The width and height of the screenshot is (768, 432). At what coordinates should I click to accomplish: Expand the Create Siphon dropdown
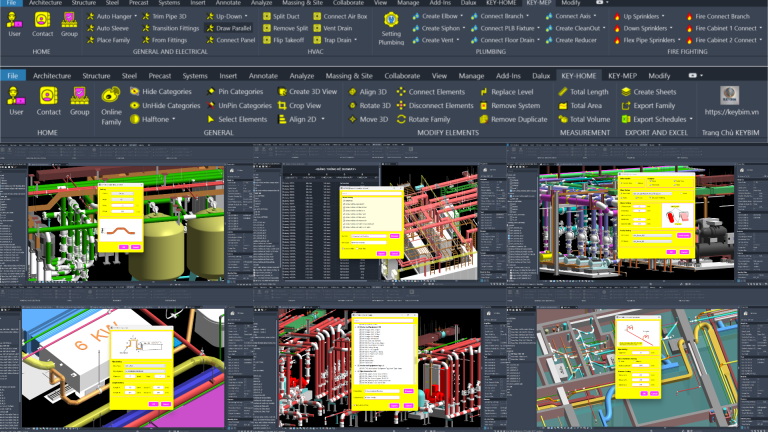coord(464,28)
